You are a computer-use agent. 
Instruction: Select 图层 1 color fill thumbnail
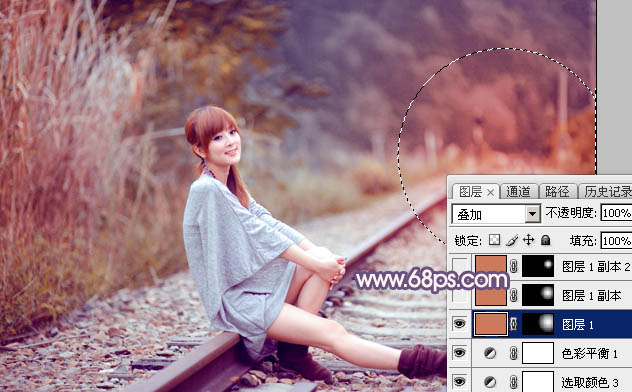tap(491, 324)
